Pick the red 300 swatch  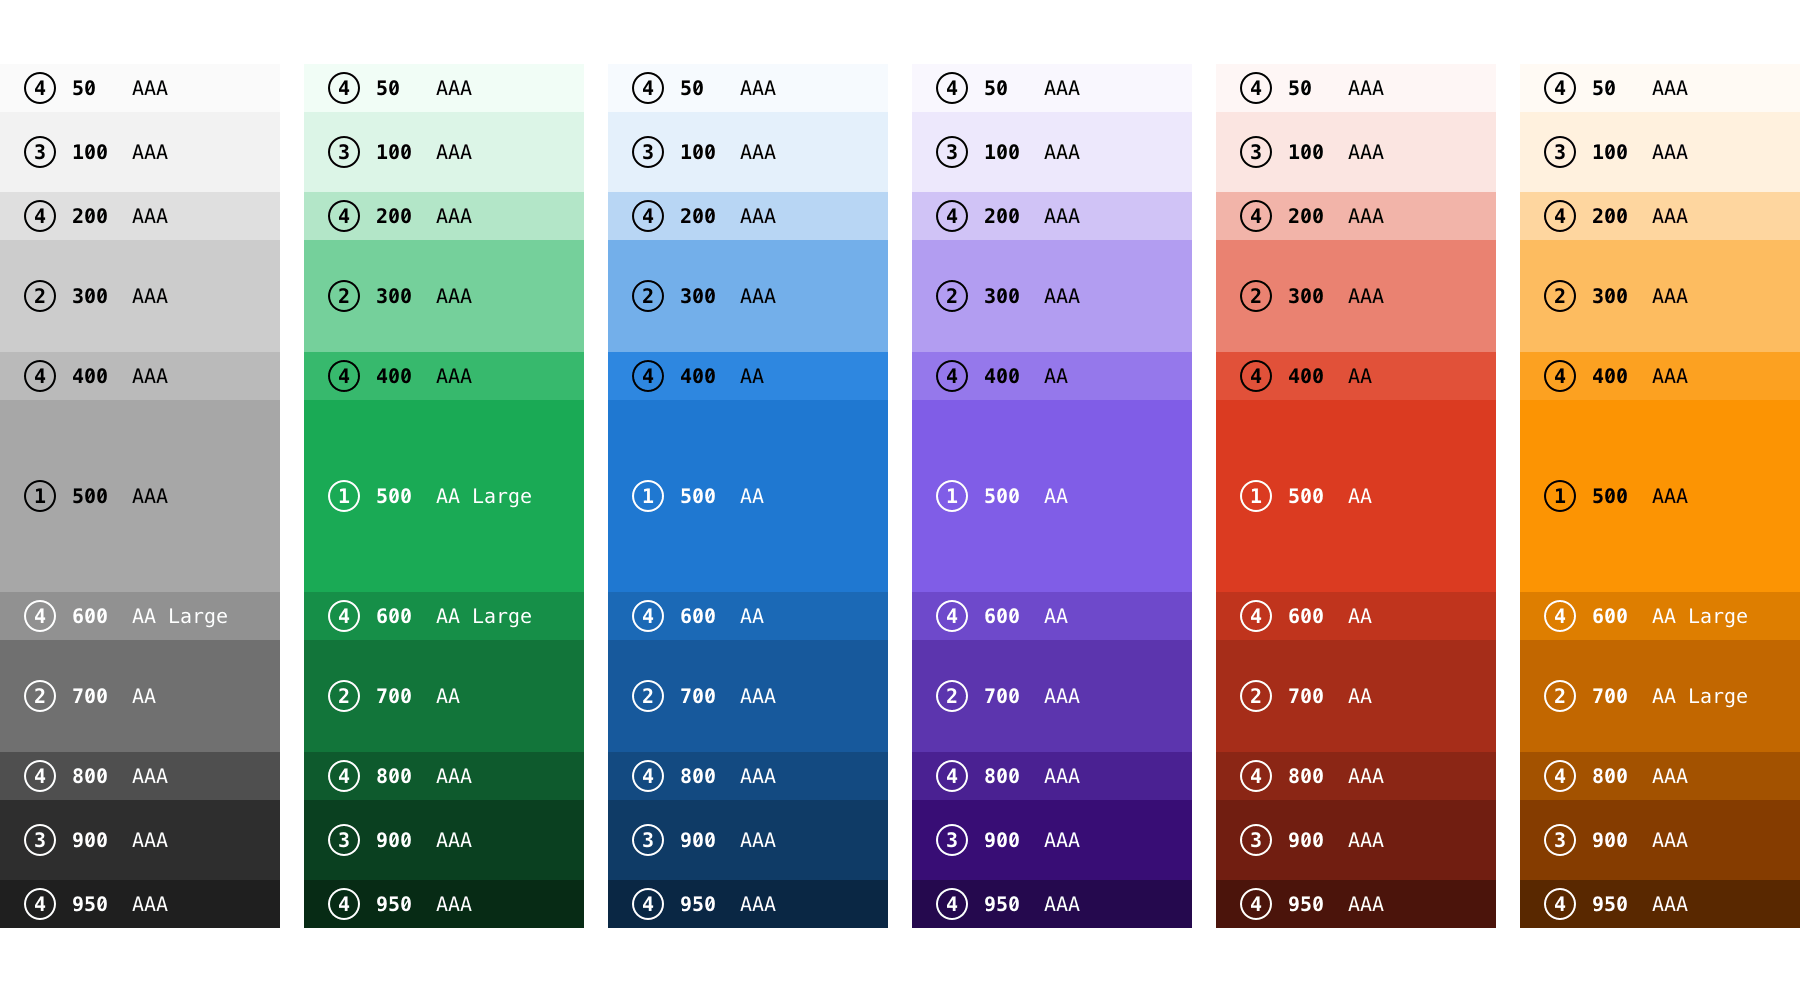click(1356, 296)
